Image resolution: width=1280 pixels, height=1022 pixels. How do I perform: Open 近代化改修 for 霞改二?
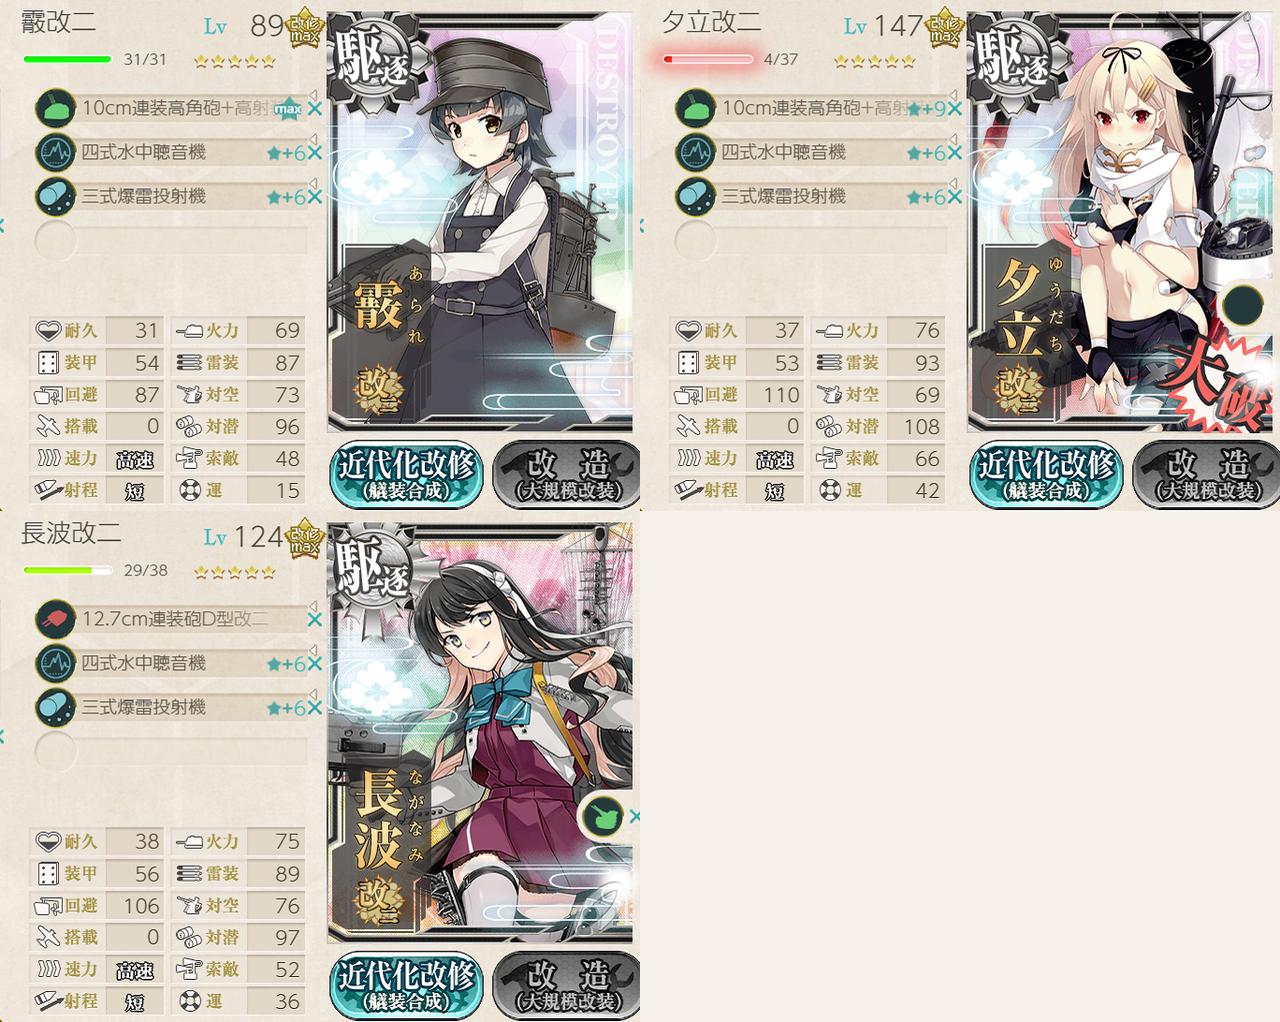(x=406, y=474)
